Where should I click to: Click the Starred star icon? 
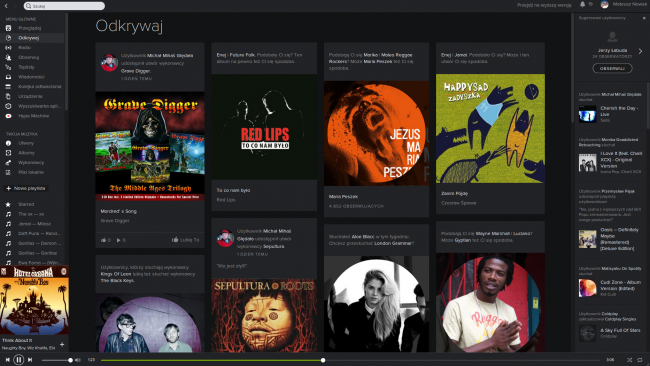pos(8,204)
